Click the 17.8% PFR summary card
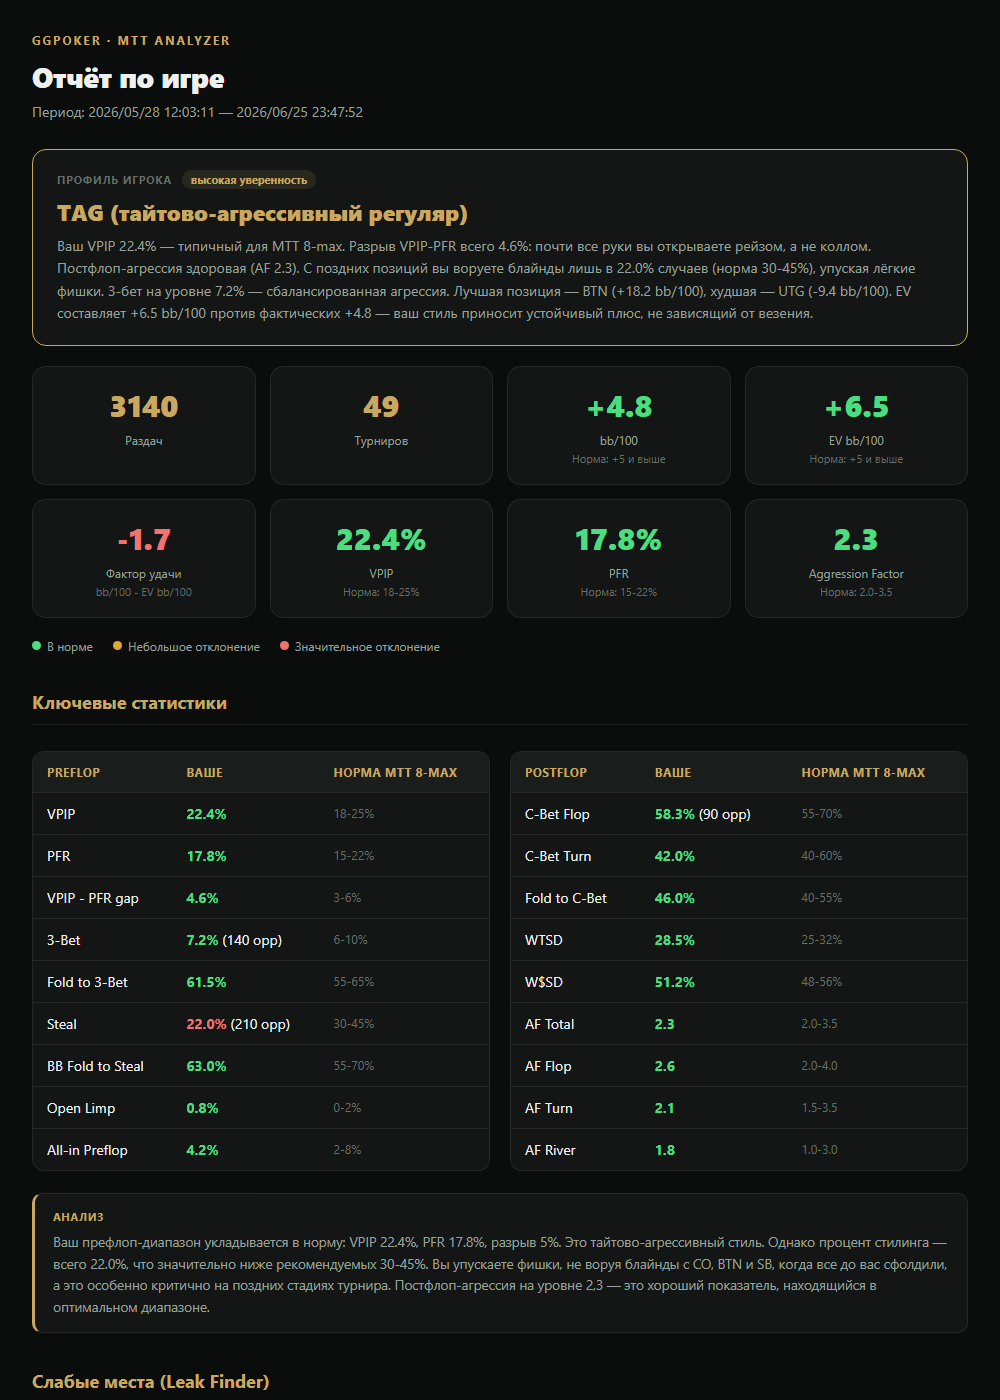1000x1400 pixels. point(619,558)
